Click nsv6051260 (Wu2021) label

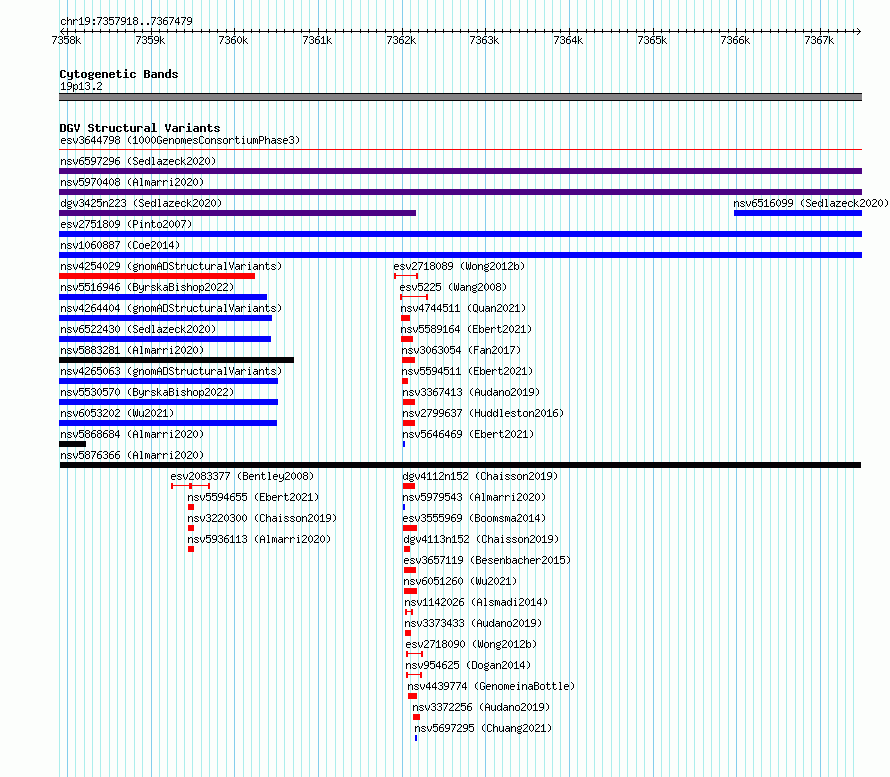(x=460, y=581)
